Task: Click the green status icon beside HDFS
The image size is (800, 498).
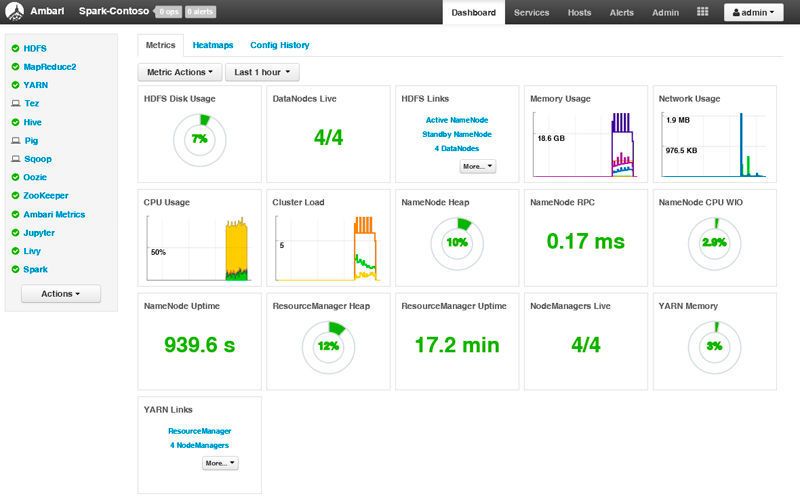Action: coord(15,48)
